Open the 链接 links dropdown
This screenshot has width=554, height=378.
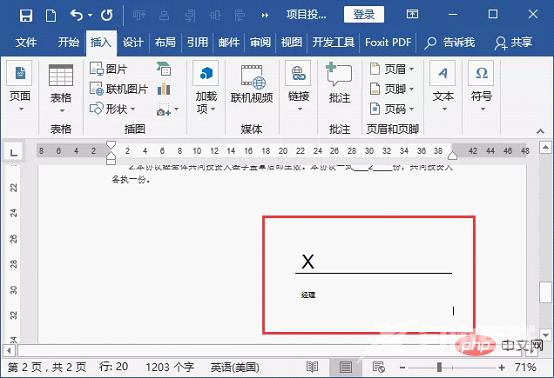click(299, 87)
